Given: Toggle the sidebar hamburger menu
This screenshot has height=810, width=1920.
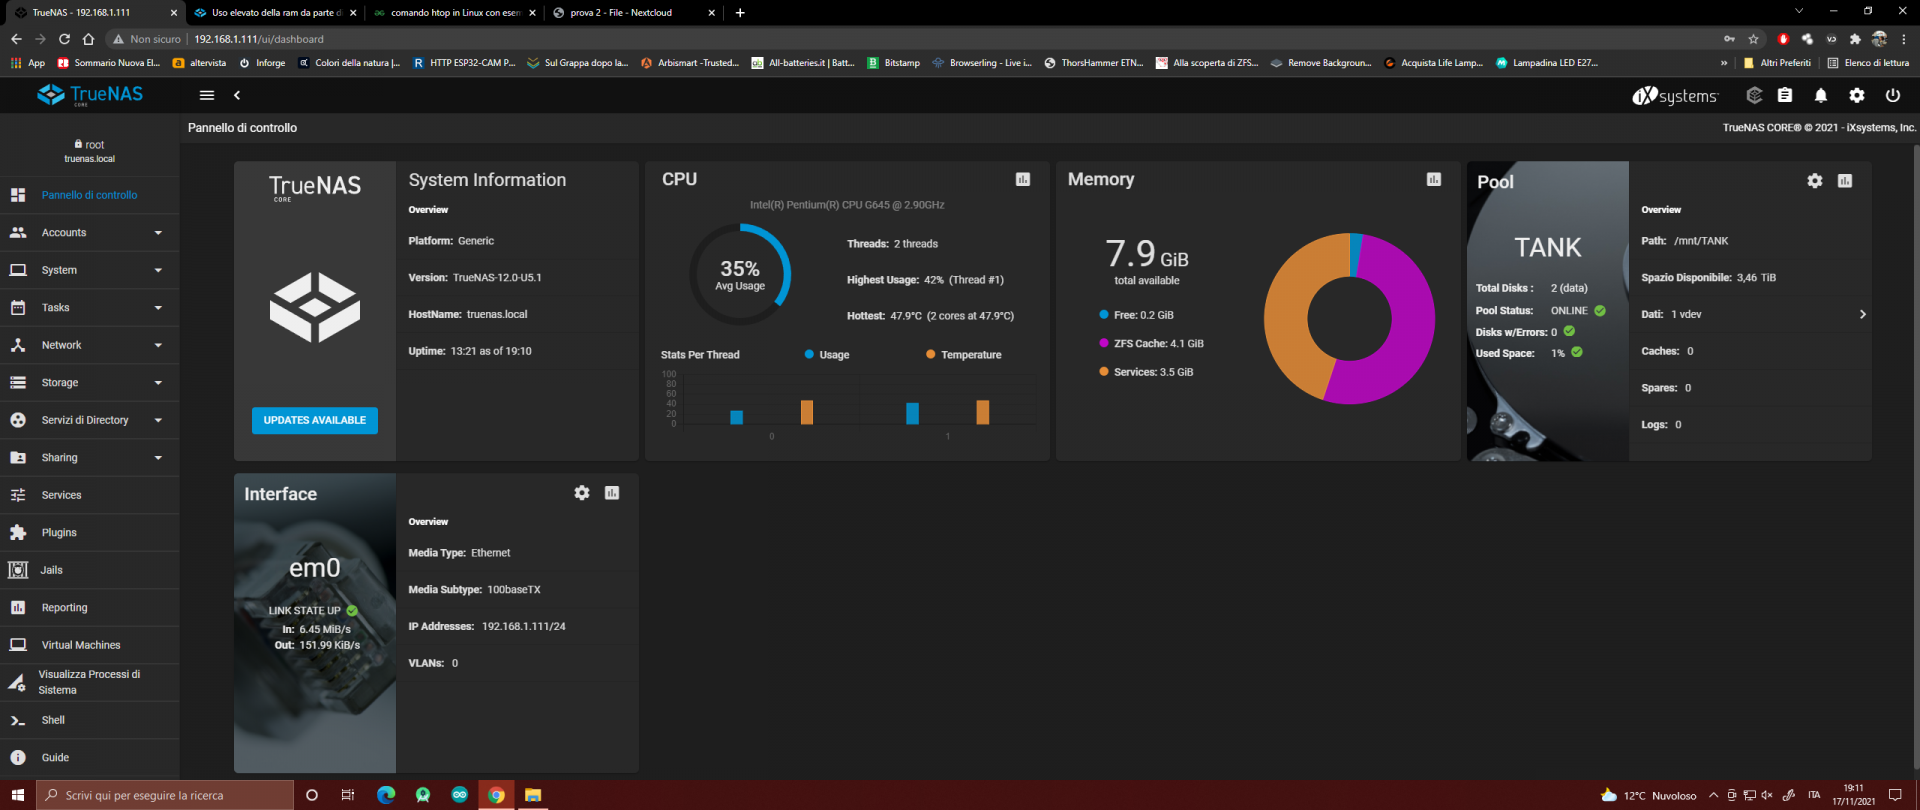Looking at the screenshot, I should 207,95.
